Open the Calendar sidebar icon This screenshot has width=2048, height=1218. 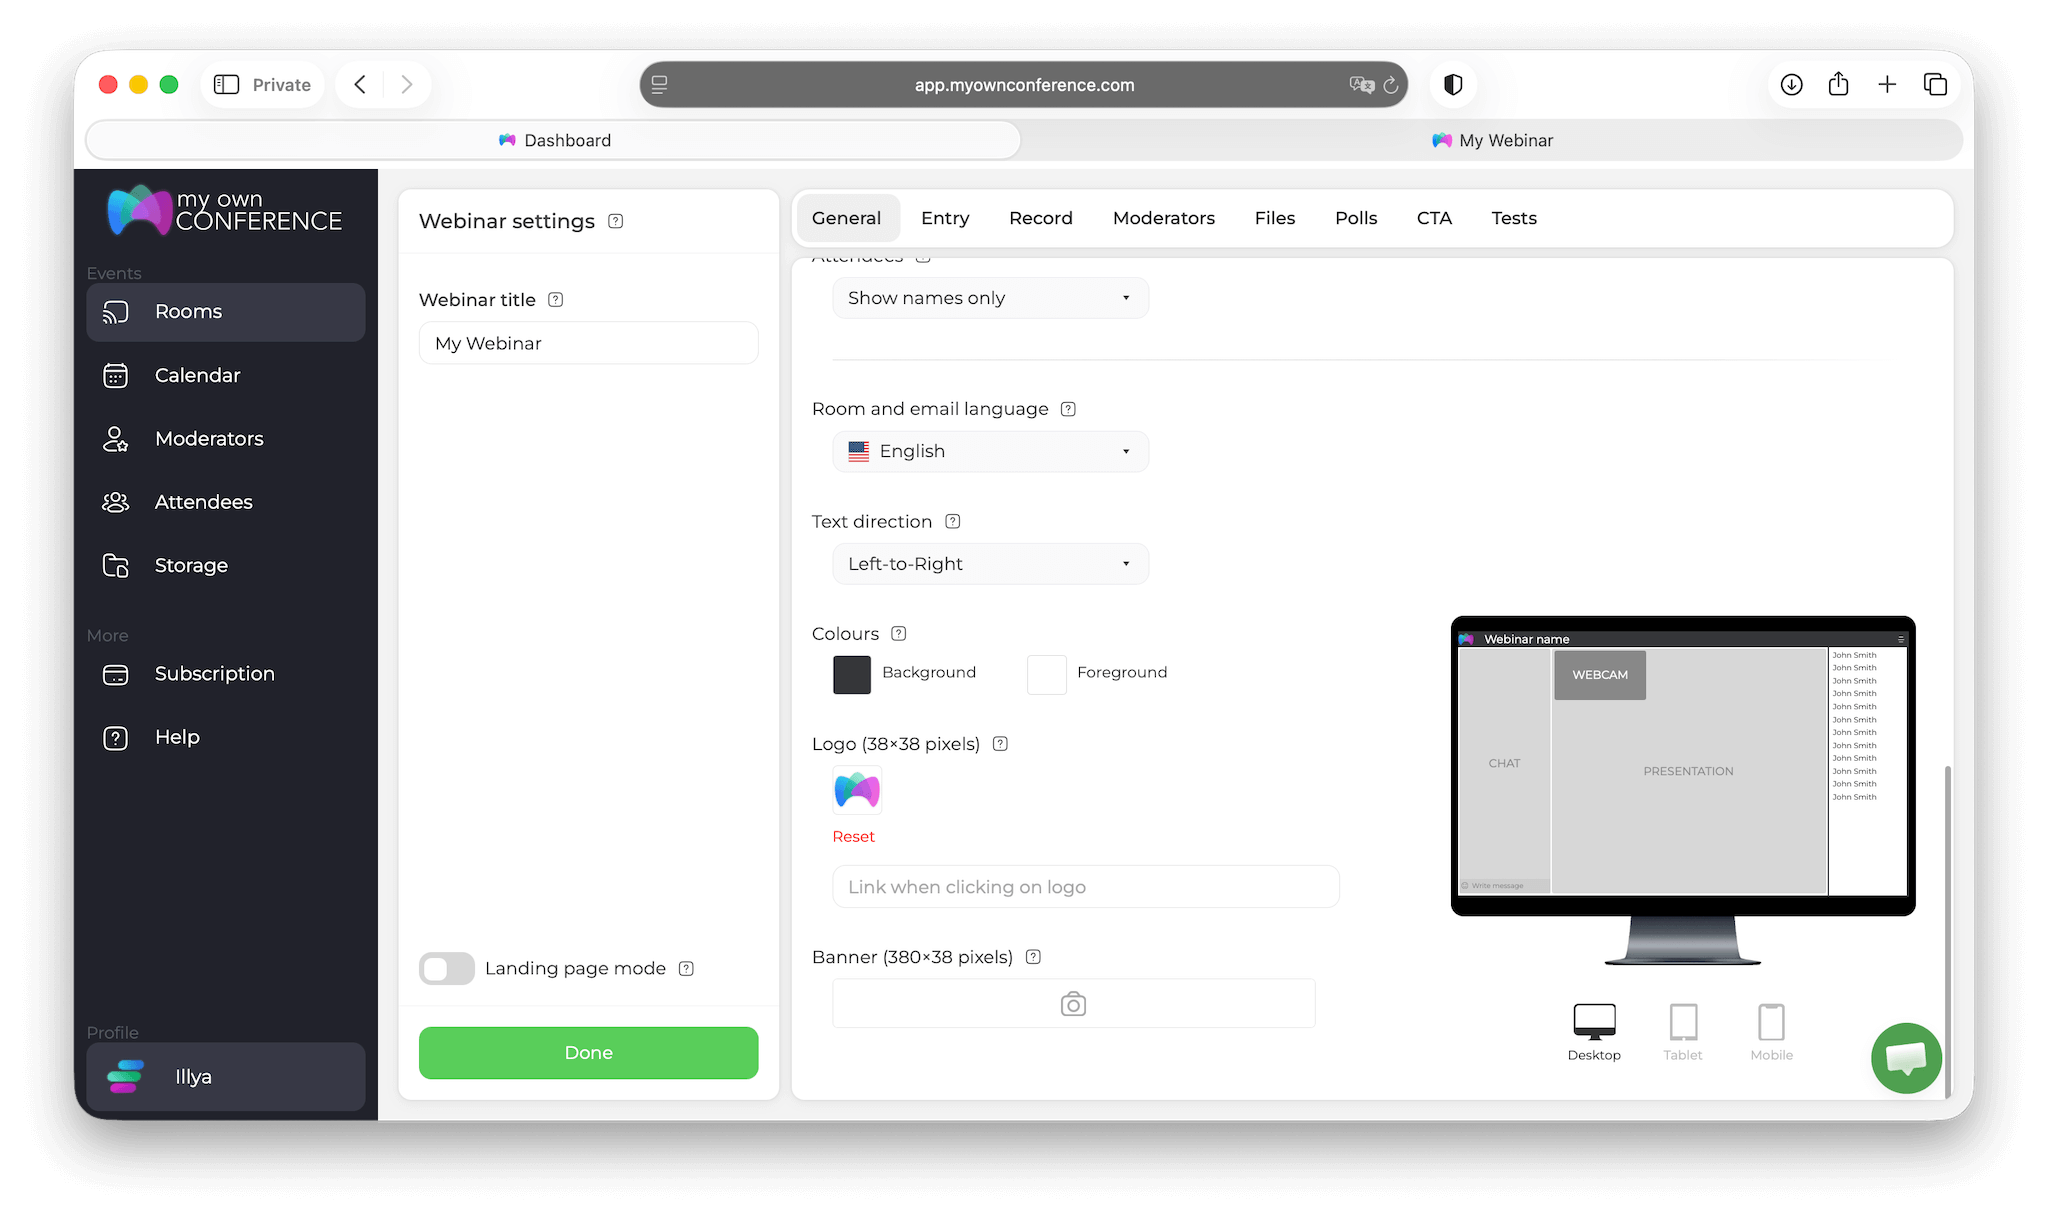[116, 375]
